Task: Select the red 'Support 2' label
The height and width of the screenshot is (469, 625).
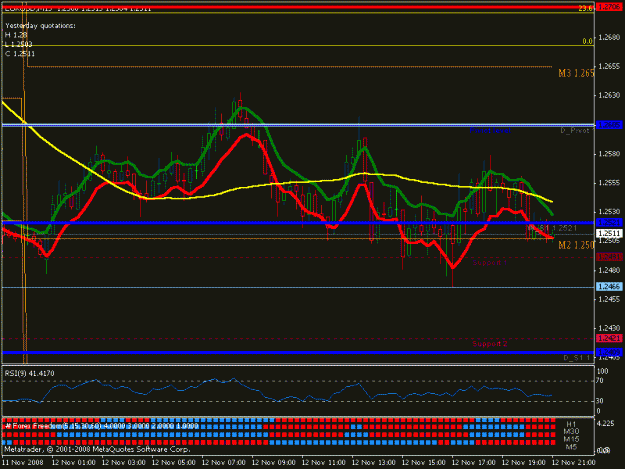Action: pyautogui.click(x=490, y=344)
